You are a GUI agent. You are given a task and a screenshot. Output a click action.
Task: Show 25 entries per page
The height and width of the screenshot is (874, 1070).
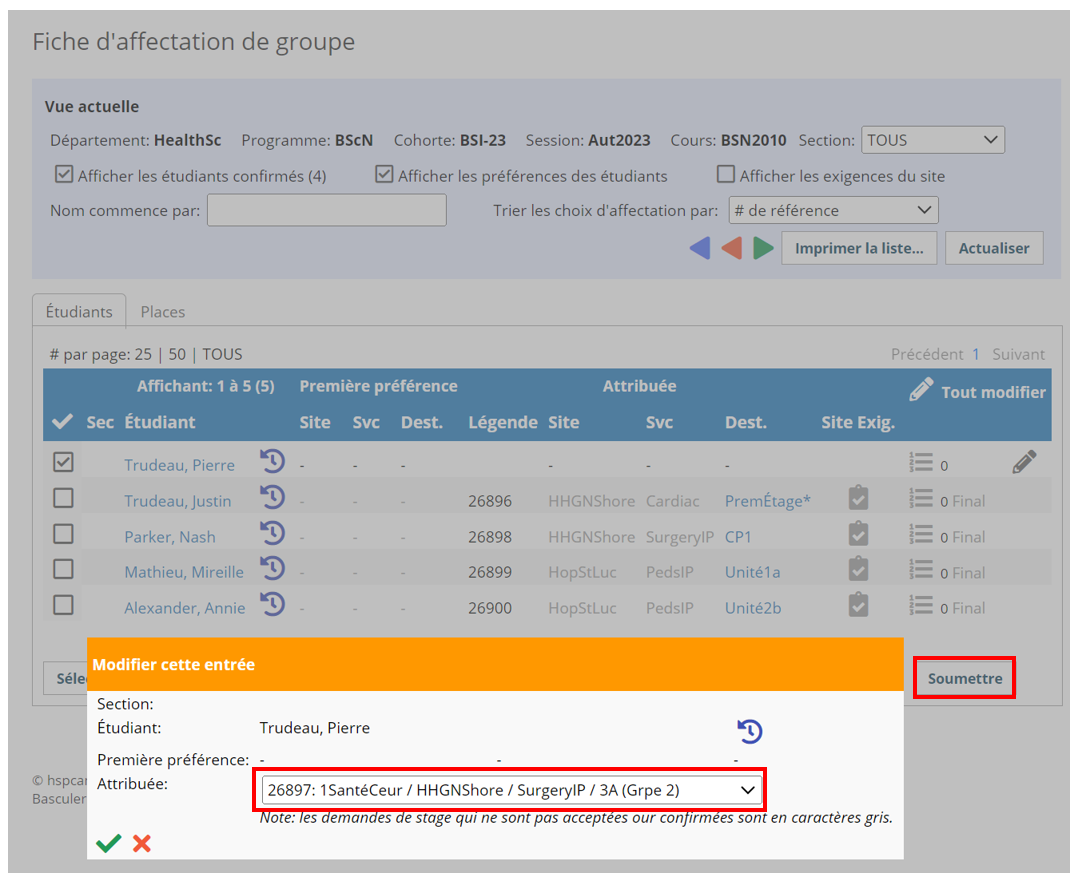pos(143,354)
